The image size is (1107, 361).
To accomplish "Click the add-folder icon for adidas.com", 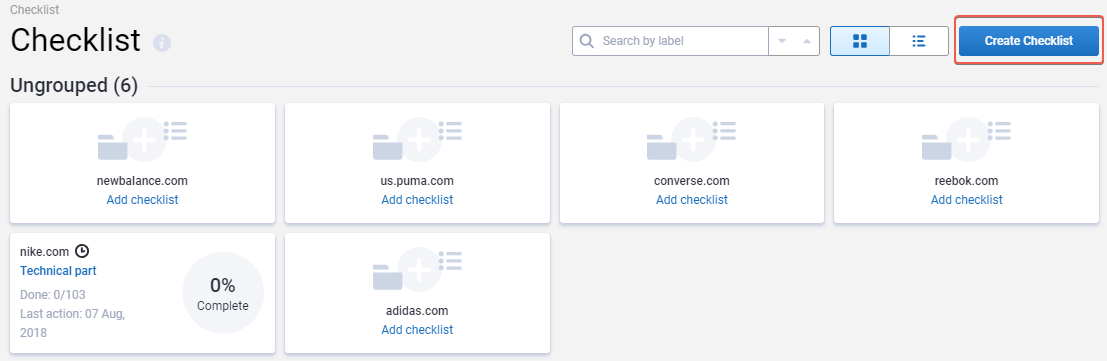I will (417, 270).
